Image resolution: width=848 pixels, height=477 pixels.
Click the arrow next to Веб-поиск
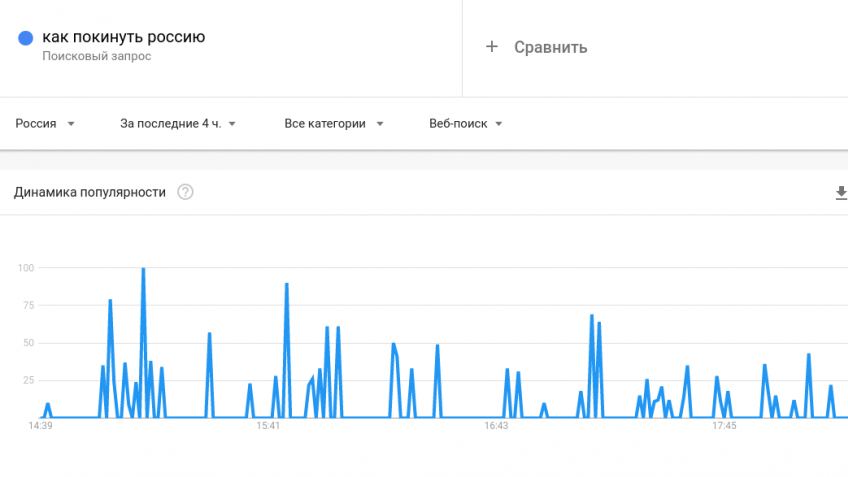click(499, 124)
